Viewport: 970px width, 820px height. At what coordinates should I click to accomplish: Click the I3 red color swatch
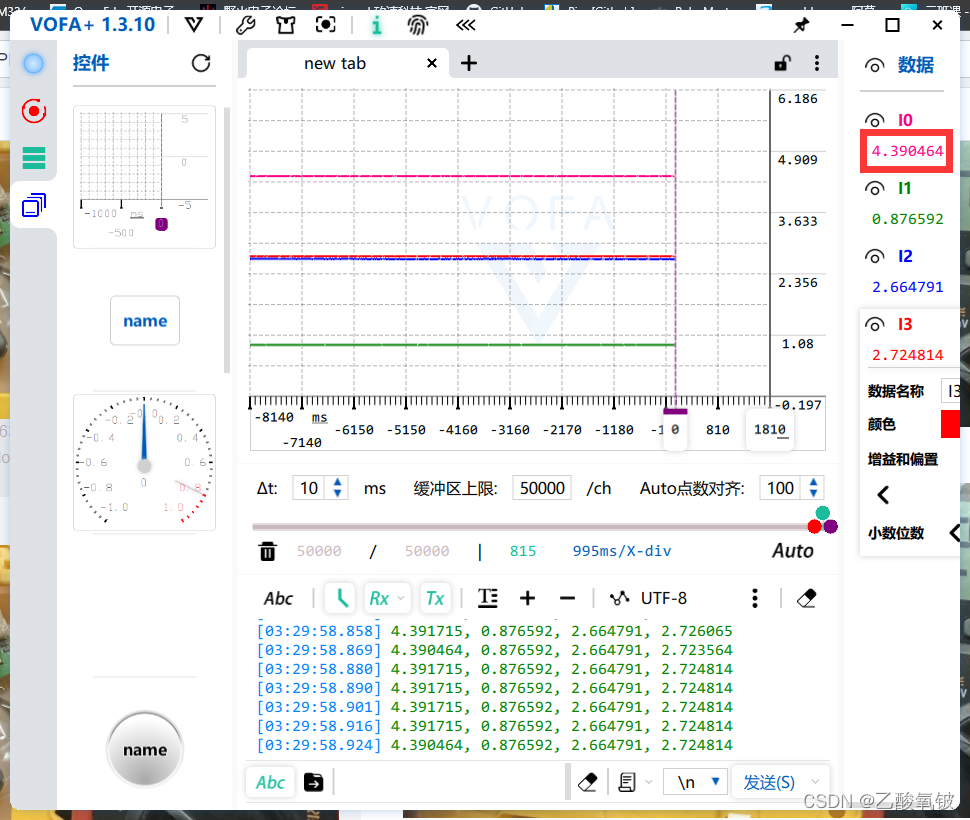pyautogui.click(x=950, y=424)
